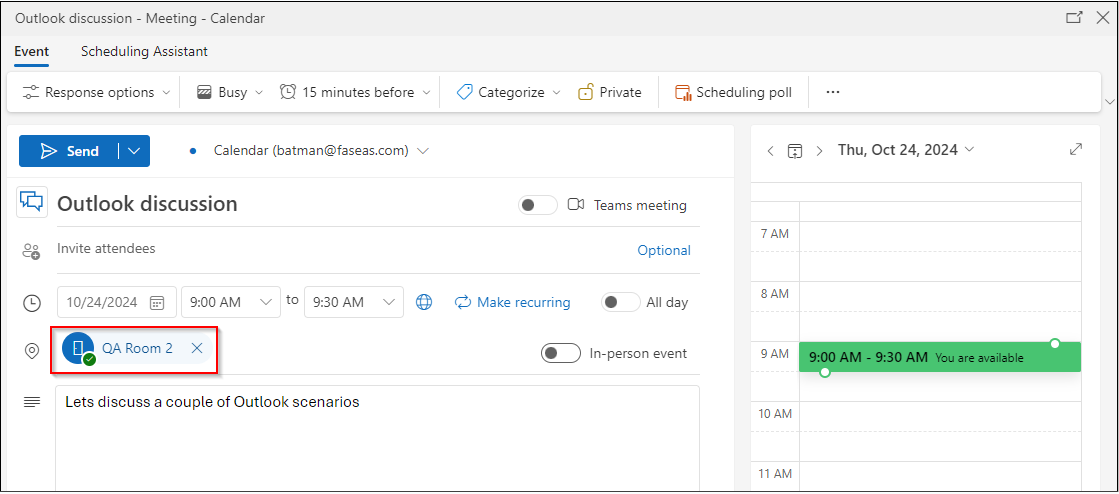Click the 8 AM time label

pos(775,293)
